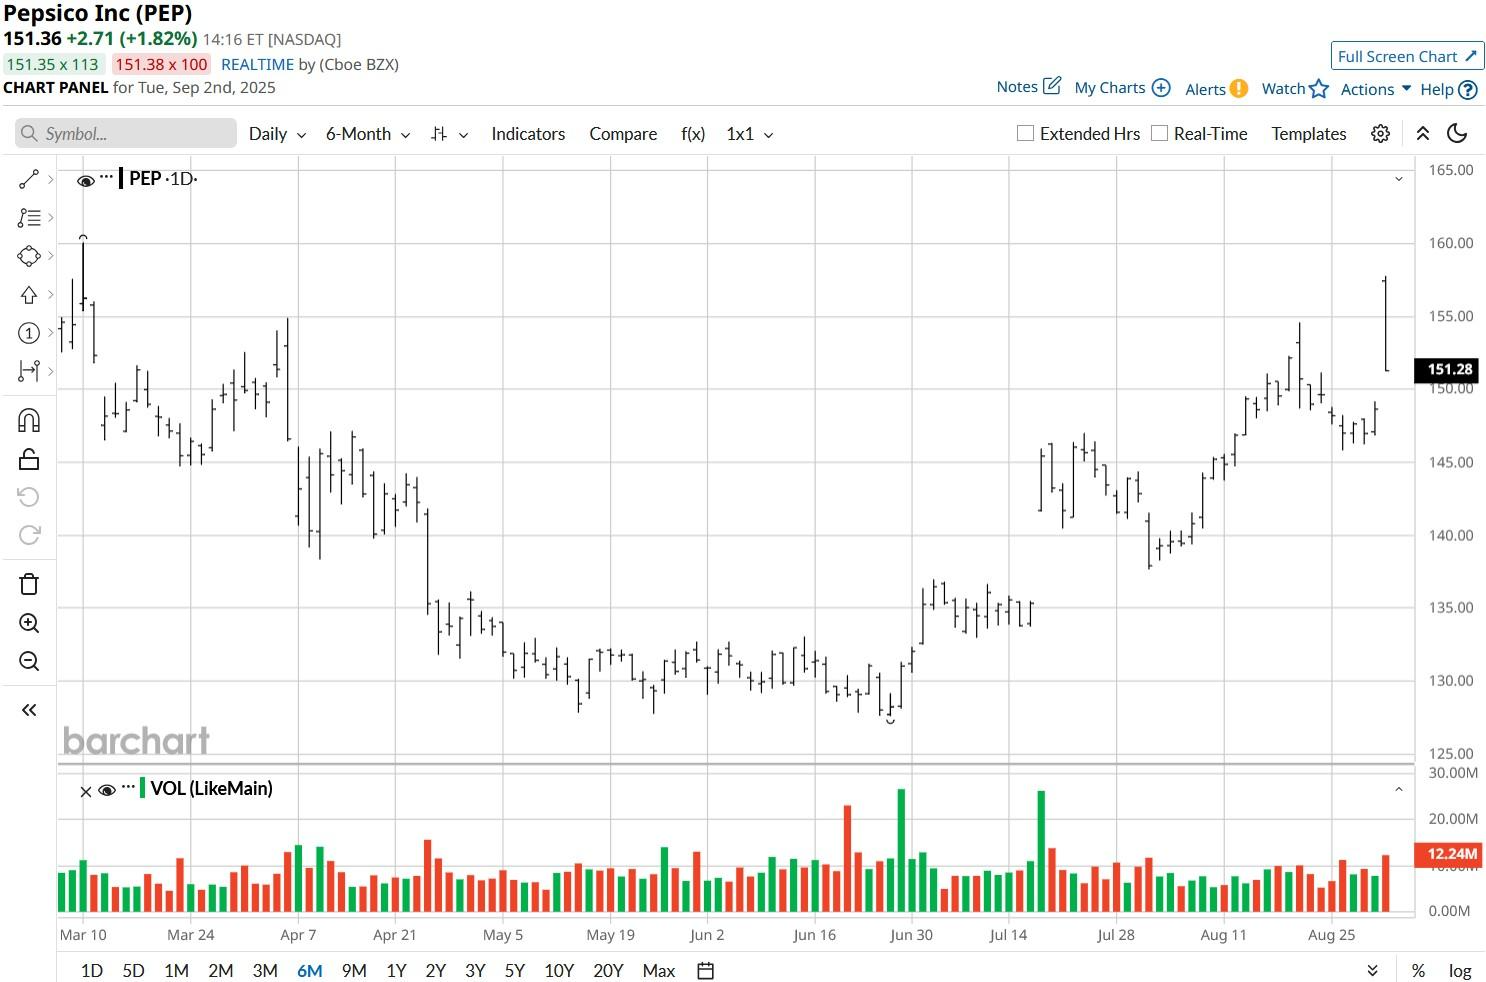This screenshot has width=1486, height=982.
Task: Click the undo arrow icon
Action: (29, 497)
